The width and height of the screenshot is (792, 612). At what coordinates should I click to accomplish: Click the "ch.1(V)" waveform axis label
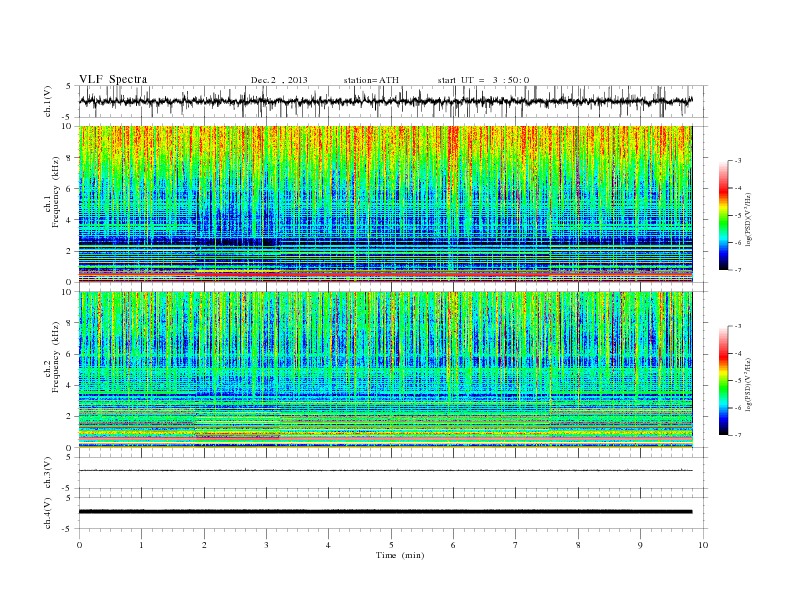pos(48,101)
